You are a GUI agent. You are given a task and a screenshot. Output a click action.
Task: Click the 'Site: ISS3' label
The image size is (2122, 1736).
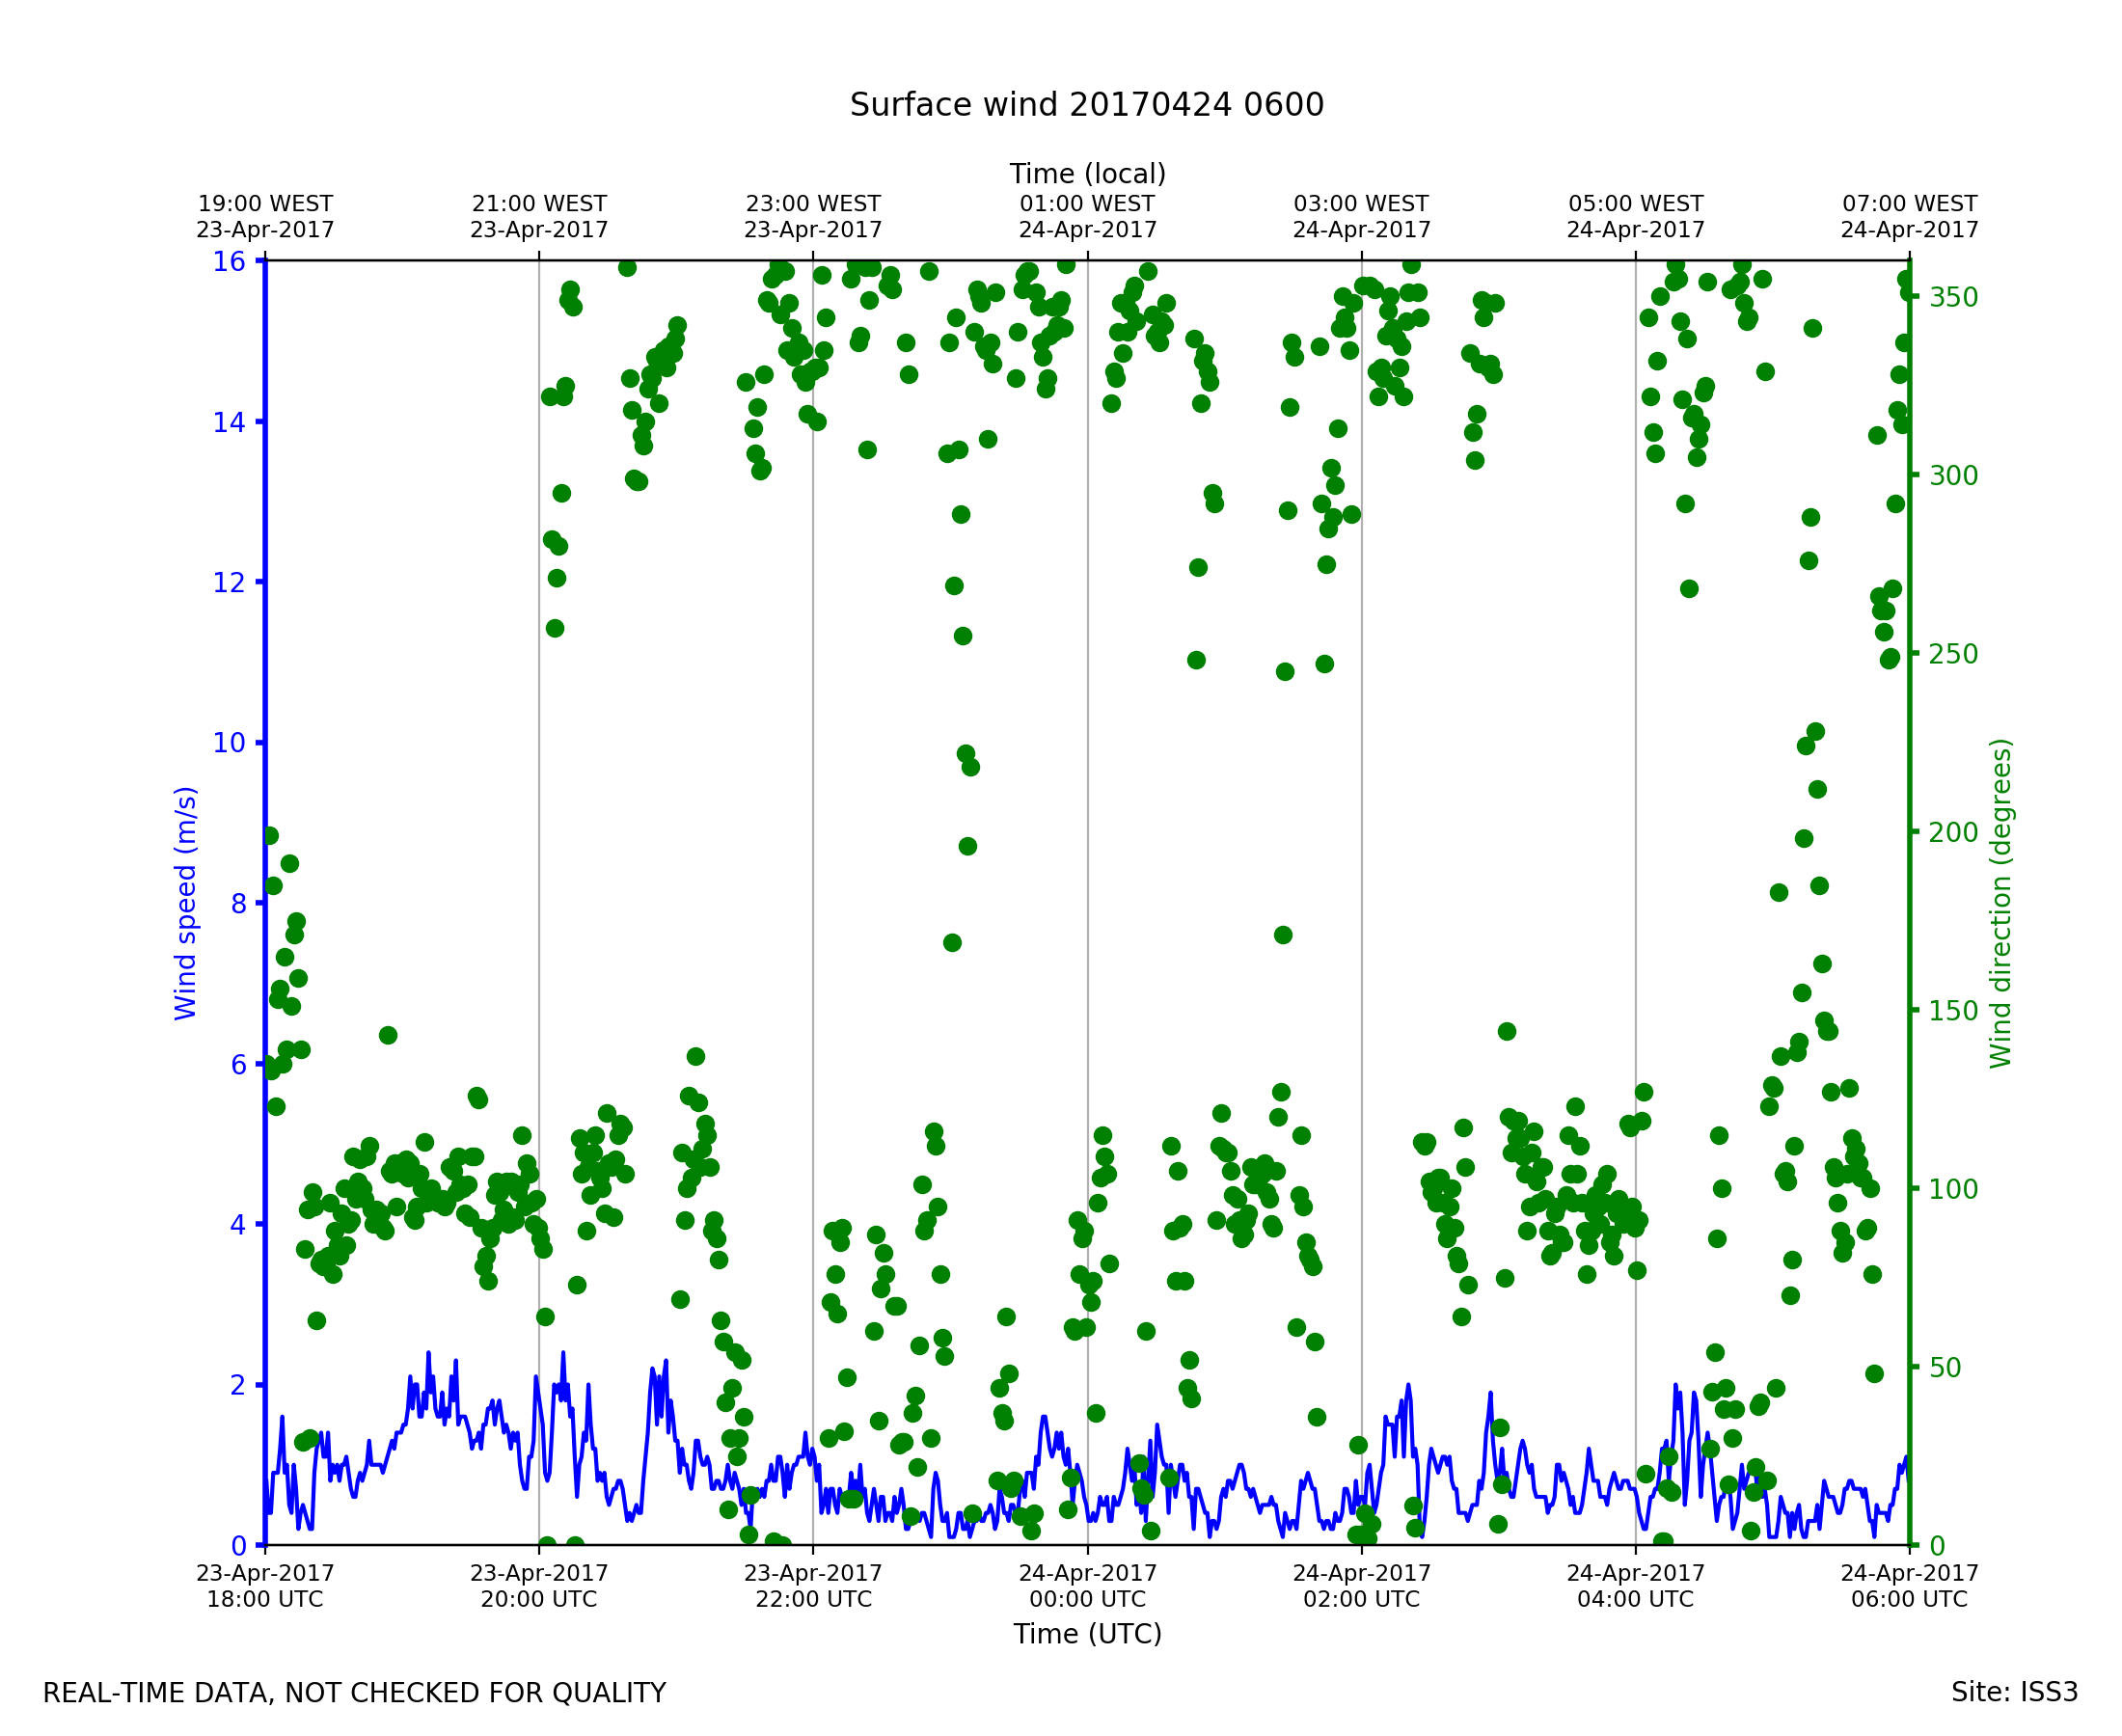[x=2014, y=1692]
